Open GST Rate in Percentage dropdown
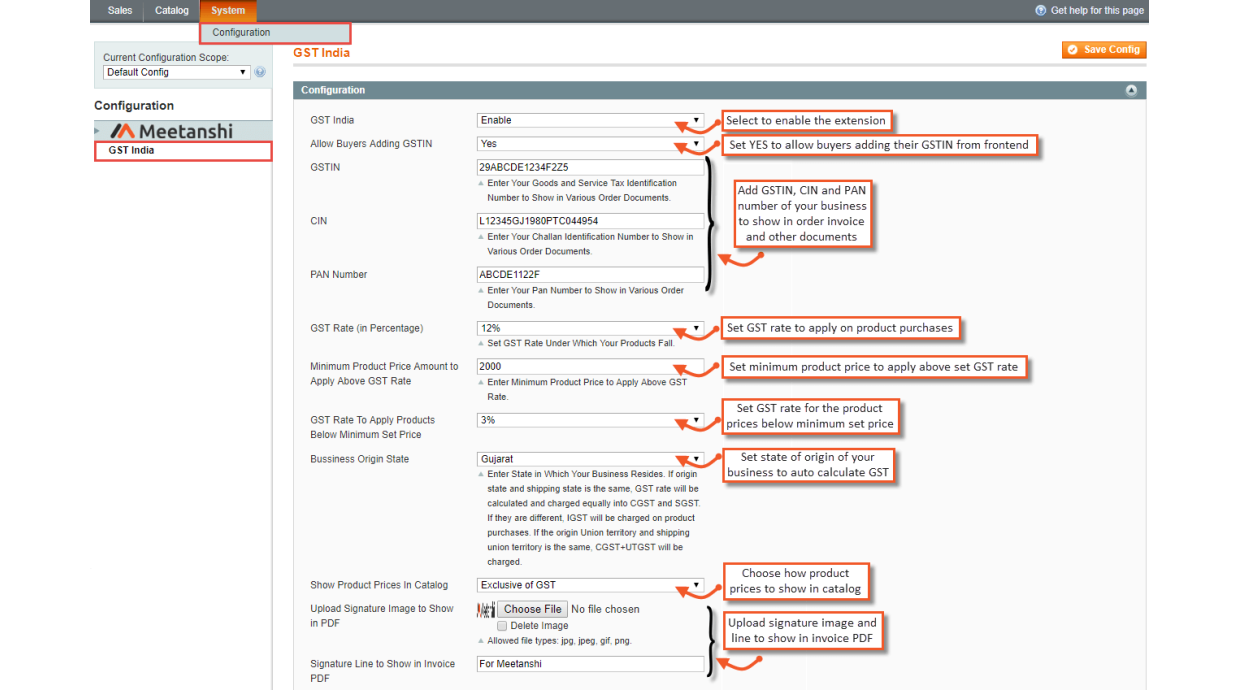The height and width of the screenshot is (690, 1239). (x=590, y=328)
